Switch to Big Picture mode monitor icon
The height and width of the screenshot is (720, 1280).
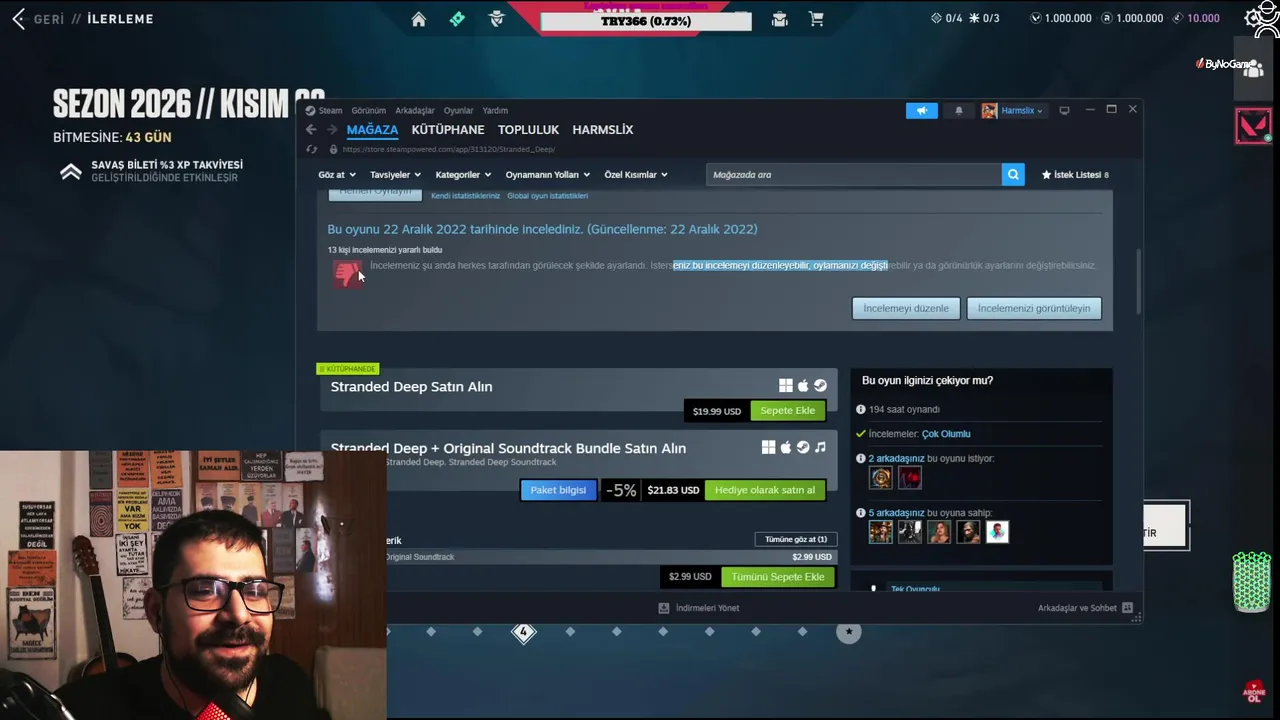[x=1064, y=110]
